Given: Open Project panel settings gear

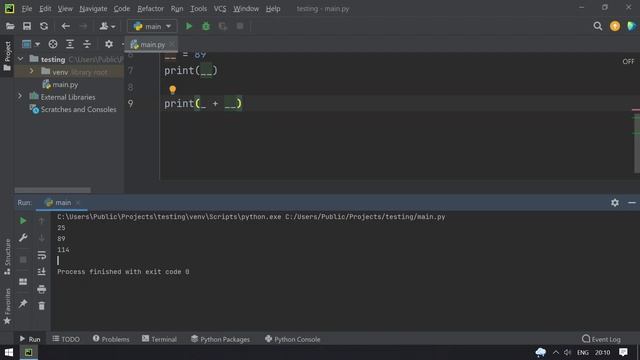Looking at the screenshot, I should tap(109, 44).
